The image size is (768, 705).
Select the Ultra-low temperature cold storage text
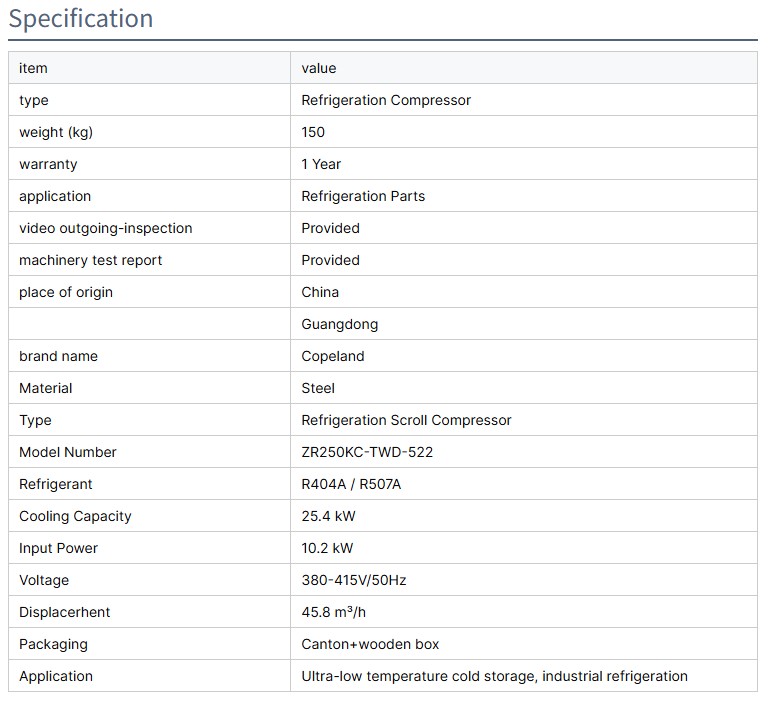419,676
